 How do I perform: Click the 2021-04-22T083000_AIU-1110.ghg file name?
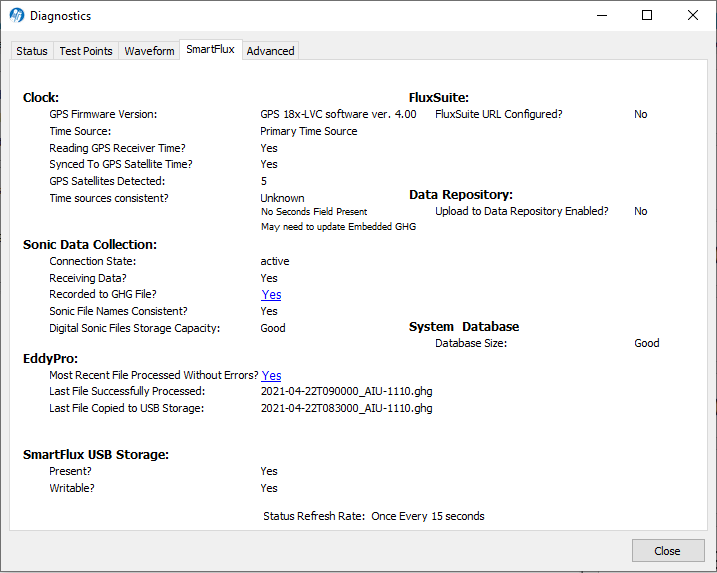point(347,408)
